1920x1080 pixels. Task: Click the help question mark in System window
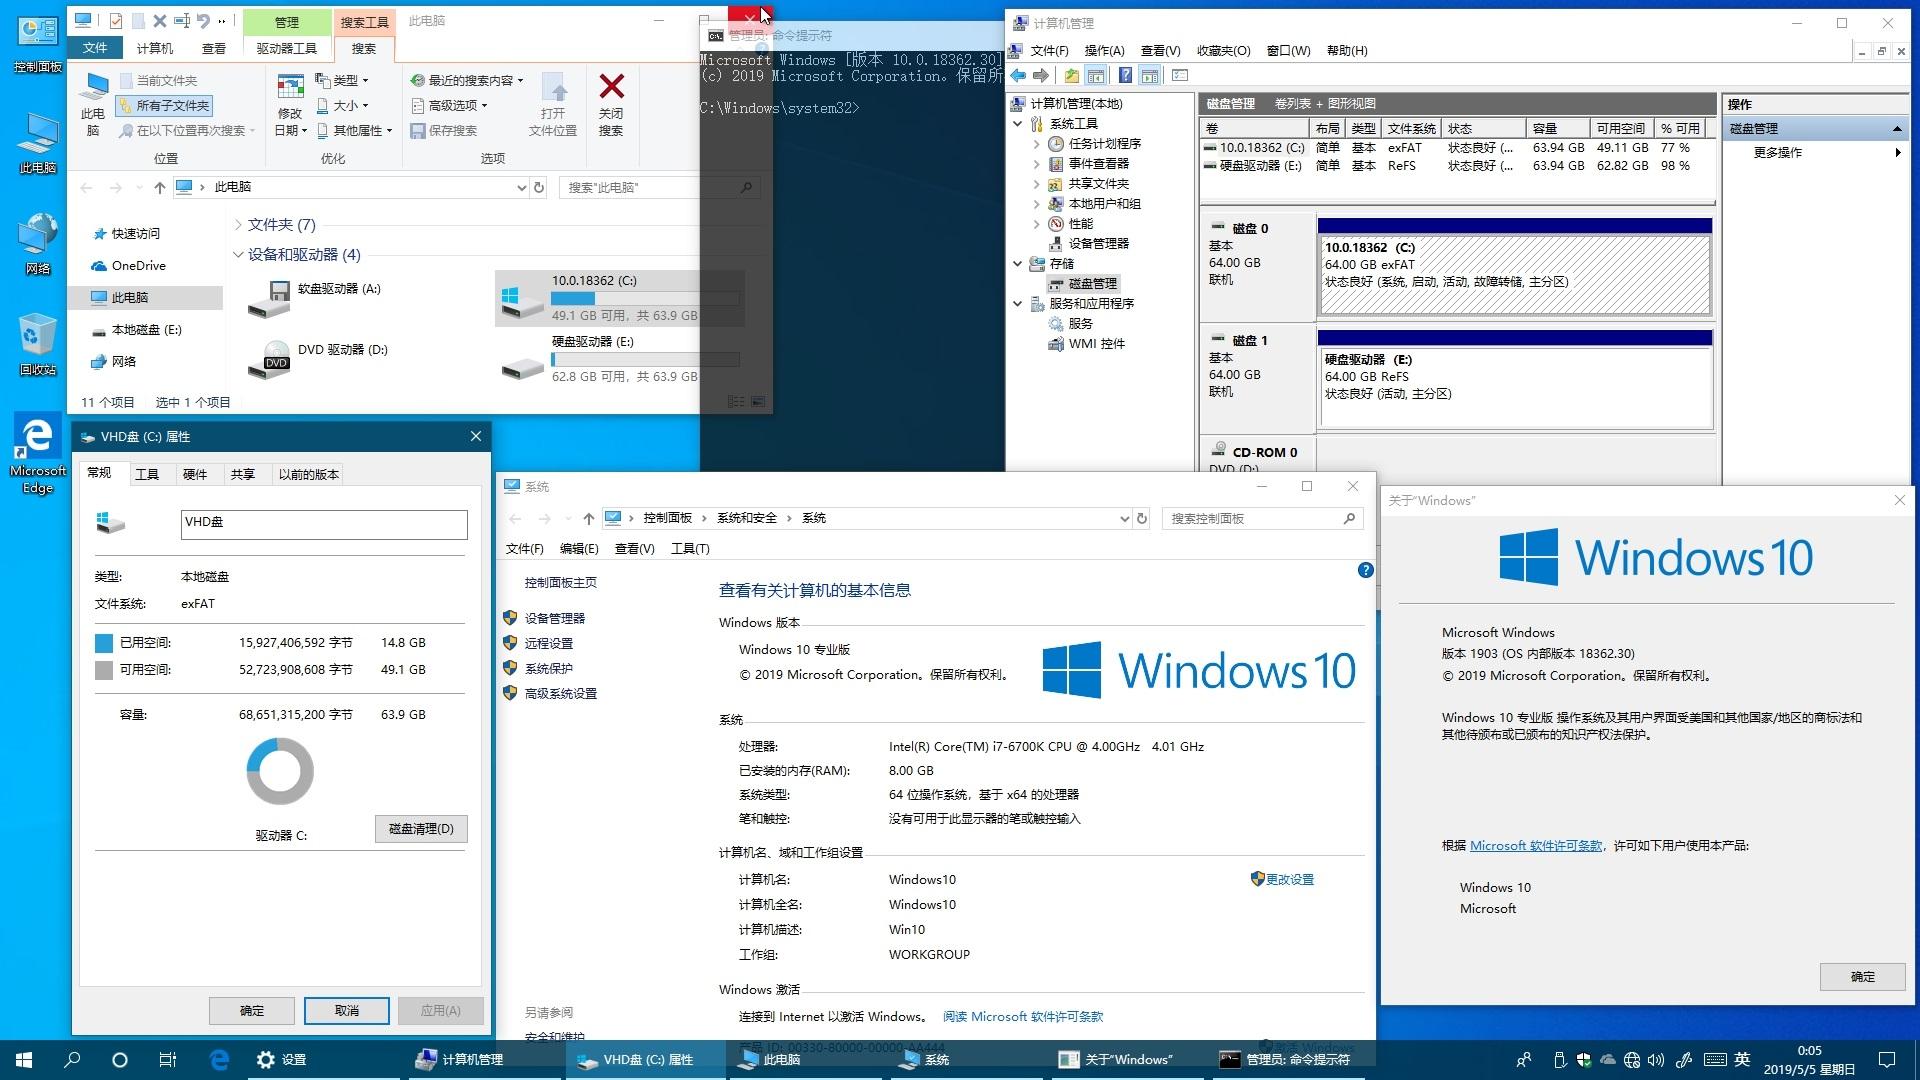(x=1365, y=570)
